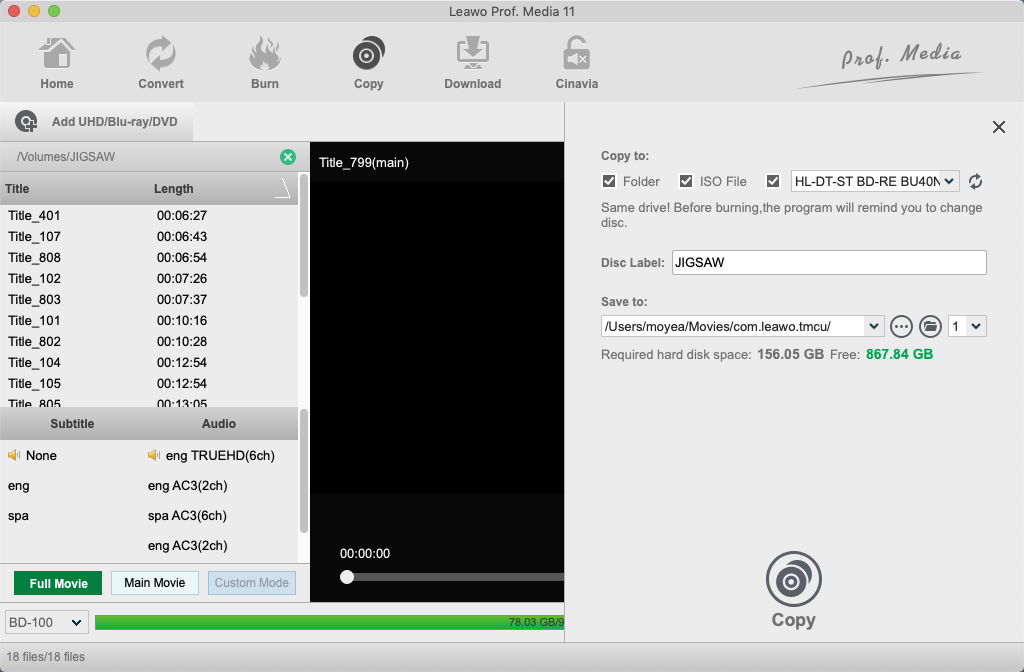Uncheck the Folder checkbox
Screen dimensions: 1024x672
(609, 181)
